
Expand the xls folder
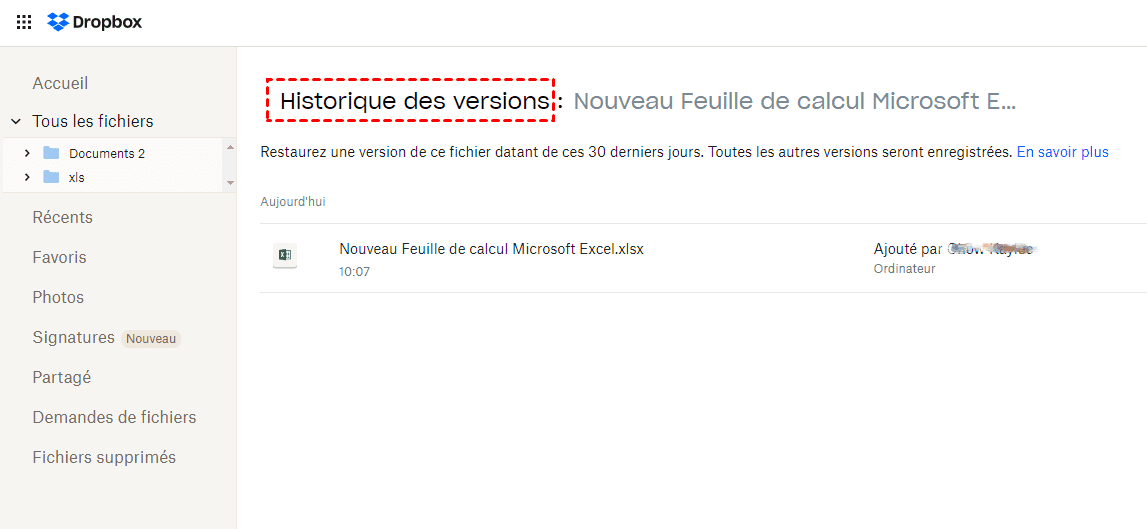coord(27,177)
